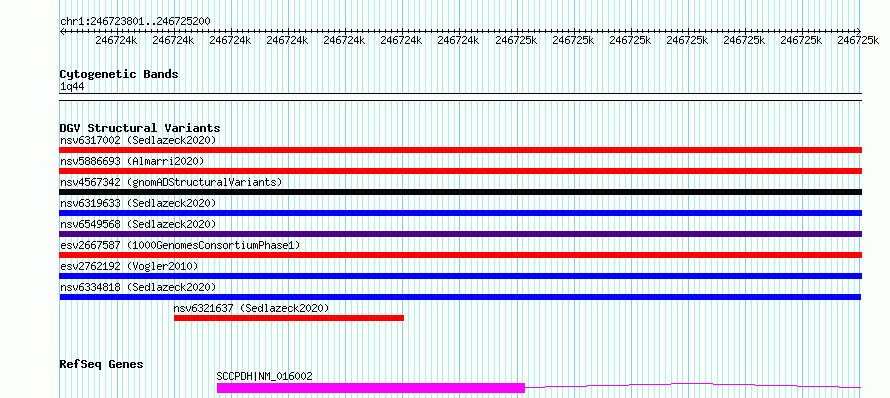Open the nsv6334818 (Sedlazeck2020) label

point(138,287)
